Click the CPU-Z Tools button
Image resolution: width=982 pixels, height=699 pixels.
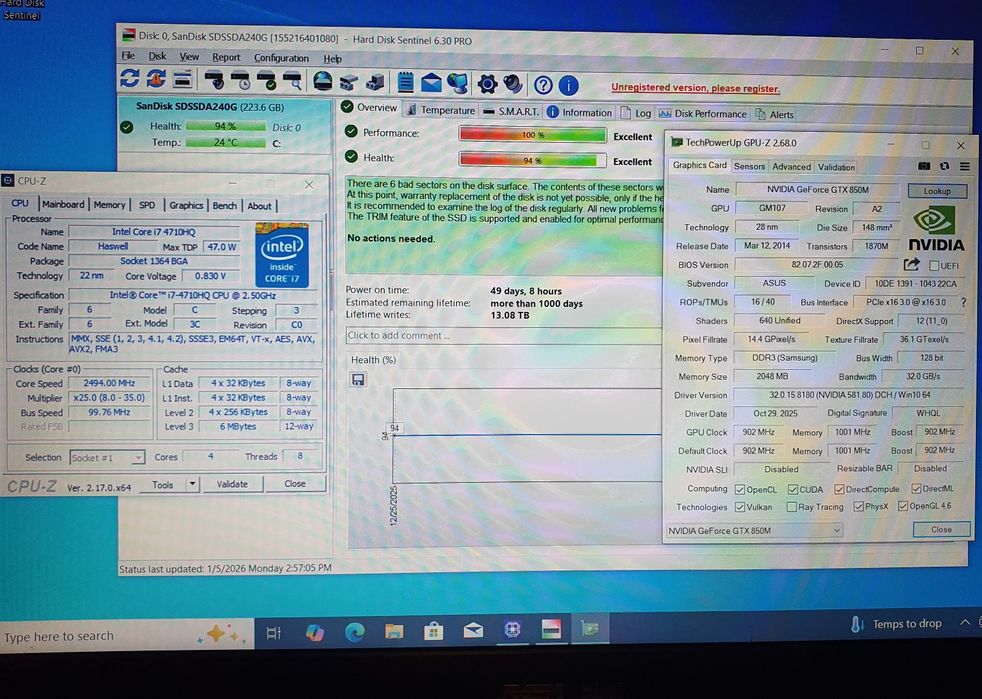click(x=162, y=485)
